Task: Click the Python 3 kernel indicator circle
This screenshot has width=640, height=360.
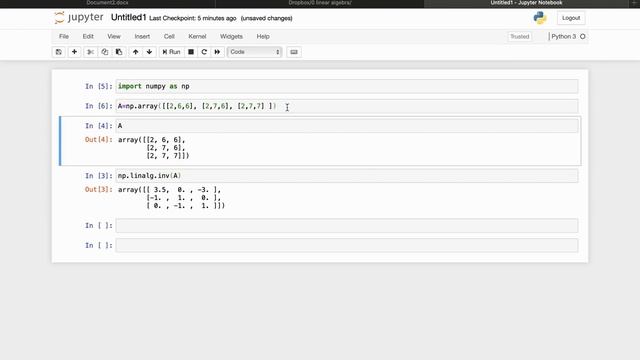Action: [x=582, y=36]
